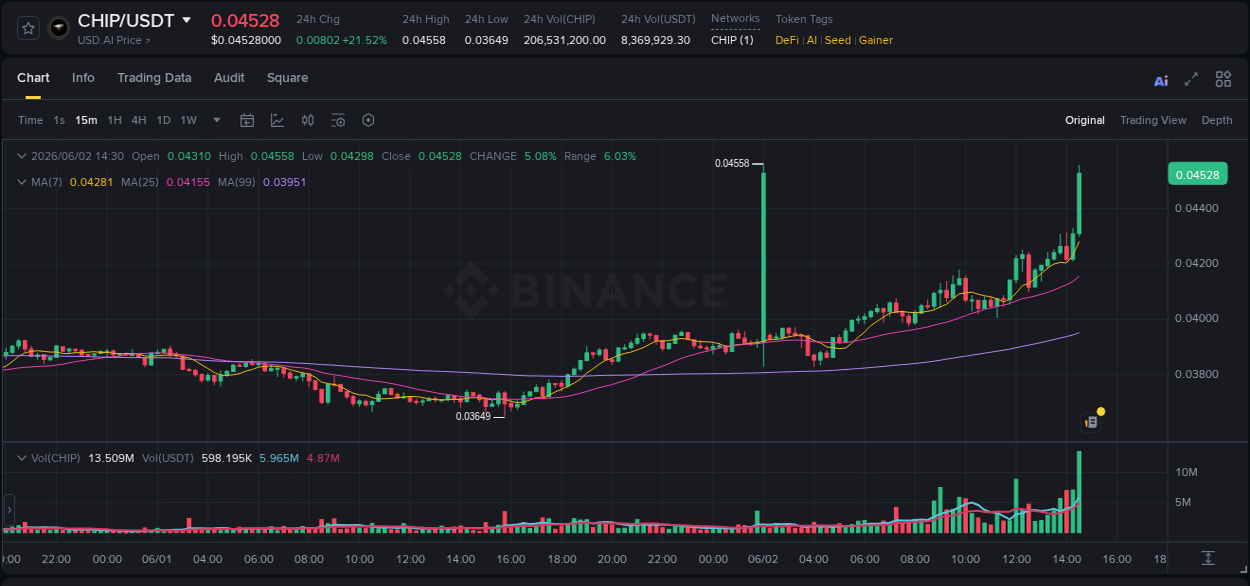Viewport: 1250px width, 586px height.
Task: Switch to the Info tab
Action: (83, 78)
